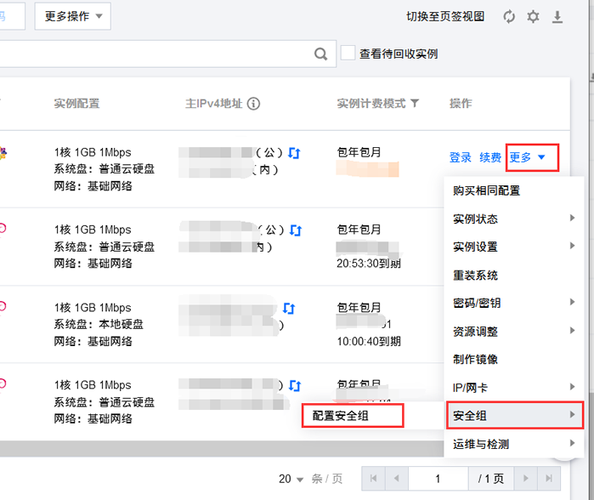Click 操作 column header
This screenshot has height=500, width=594.
click(x=461, y=103)
